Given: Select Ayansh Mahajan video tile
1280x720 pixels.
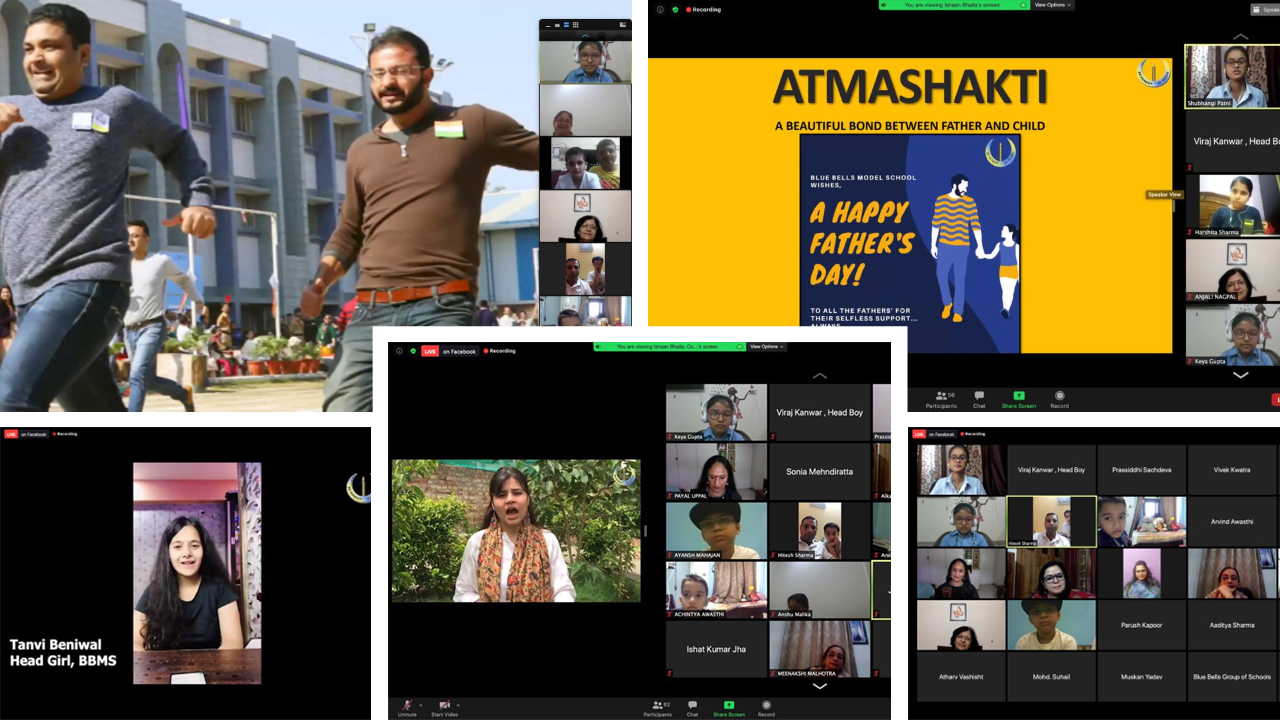Looking at the screenshot, I should pyautogui.click(x=717, y=531).
